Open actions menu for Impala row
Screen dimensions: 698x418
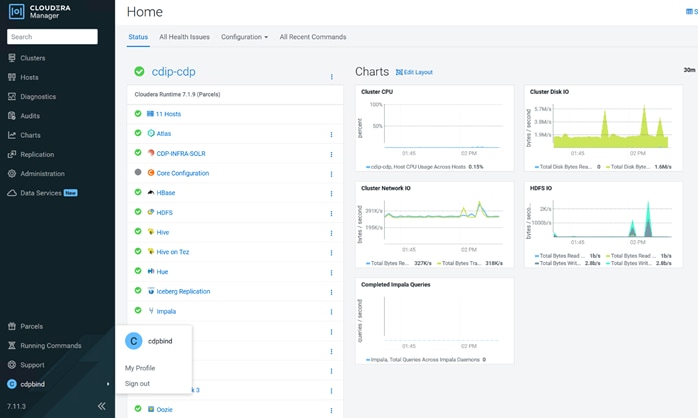(331, 312)
